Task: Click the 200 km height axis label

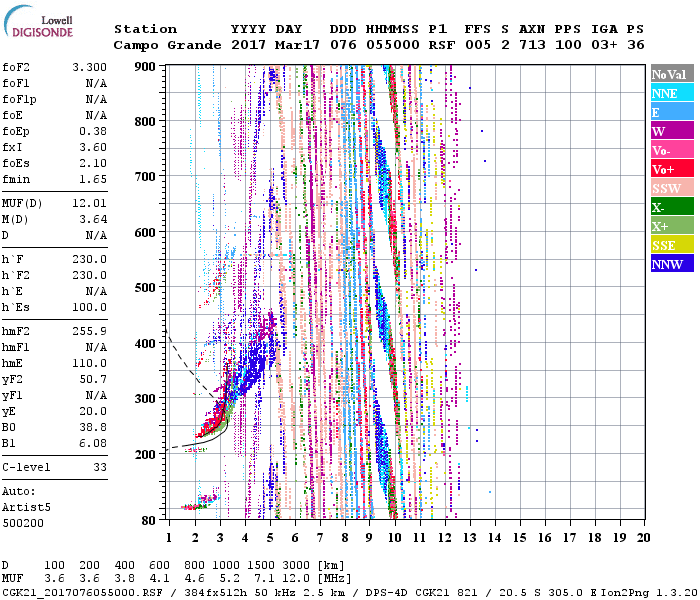Action: pos(145,454)
